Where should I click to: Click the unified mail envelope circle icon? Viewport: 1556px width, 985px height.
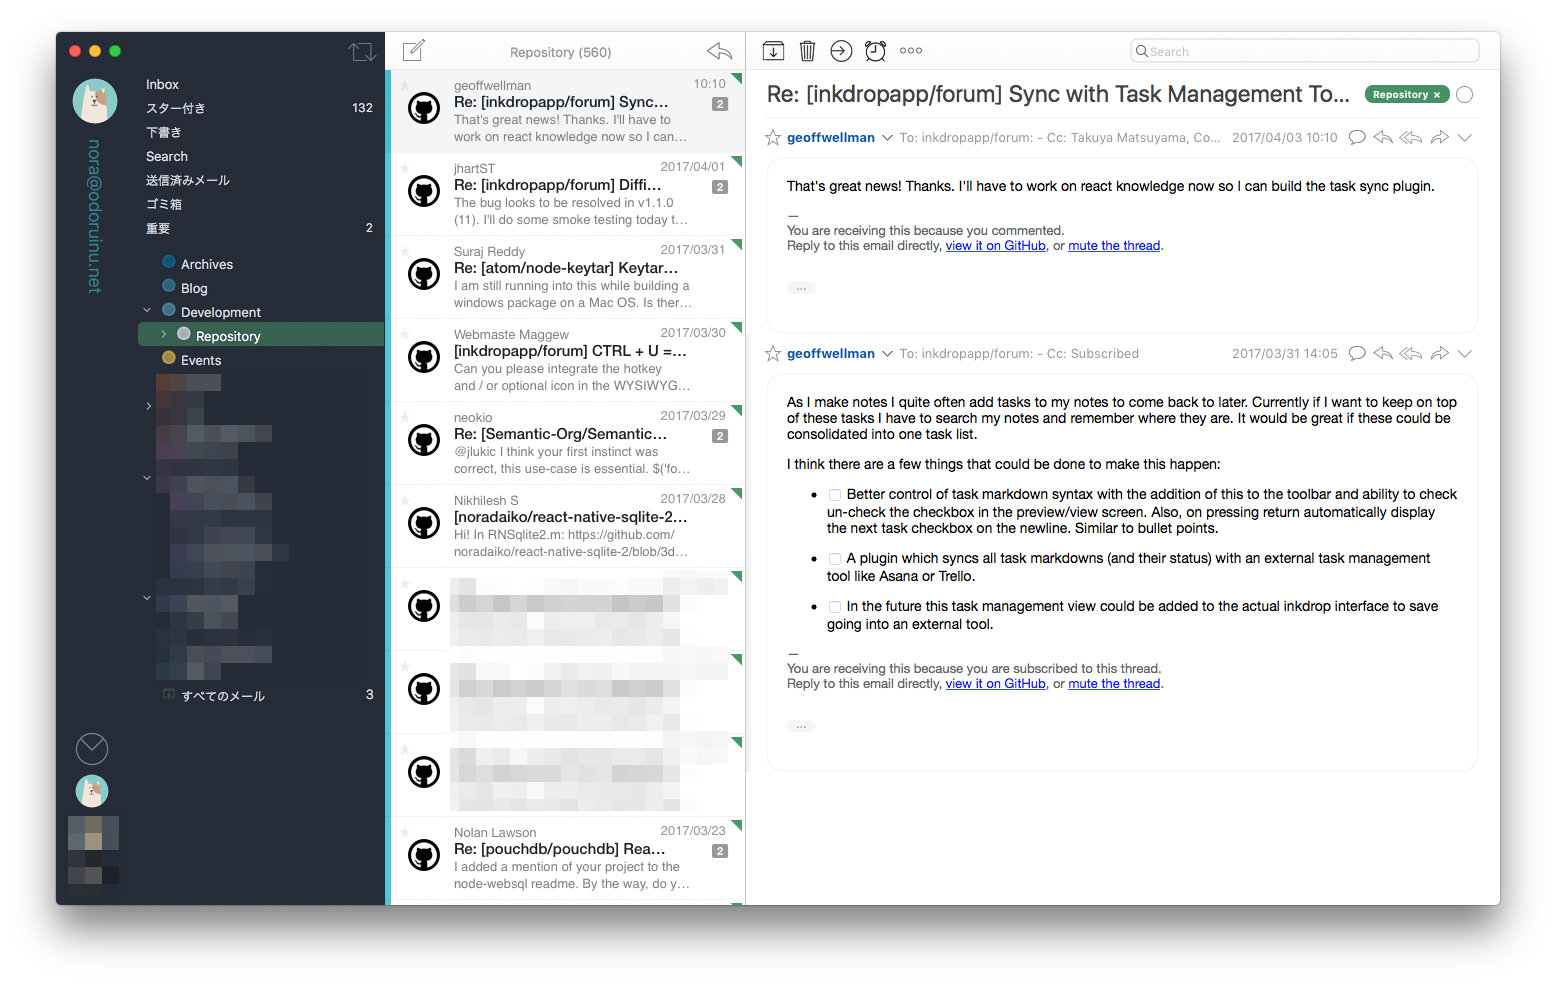(x=92, y=749)
